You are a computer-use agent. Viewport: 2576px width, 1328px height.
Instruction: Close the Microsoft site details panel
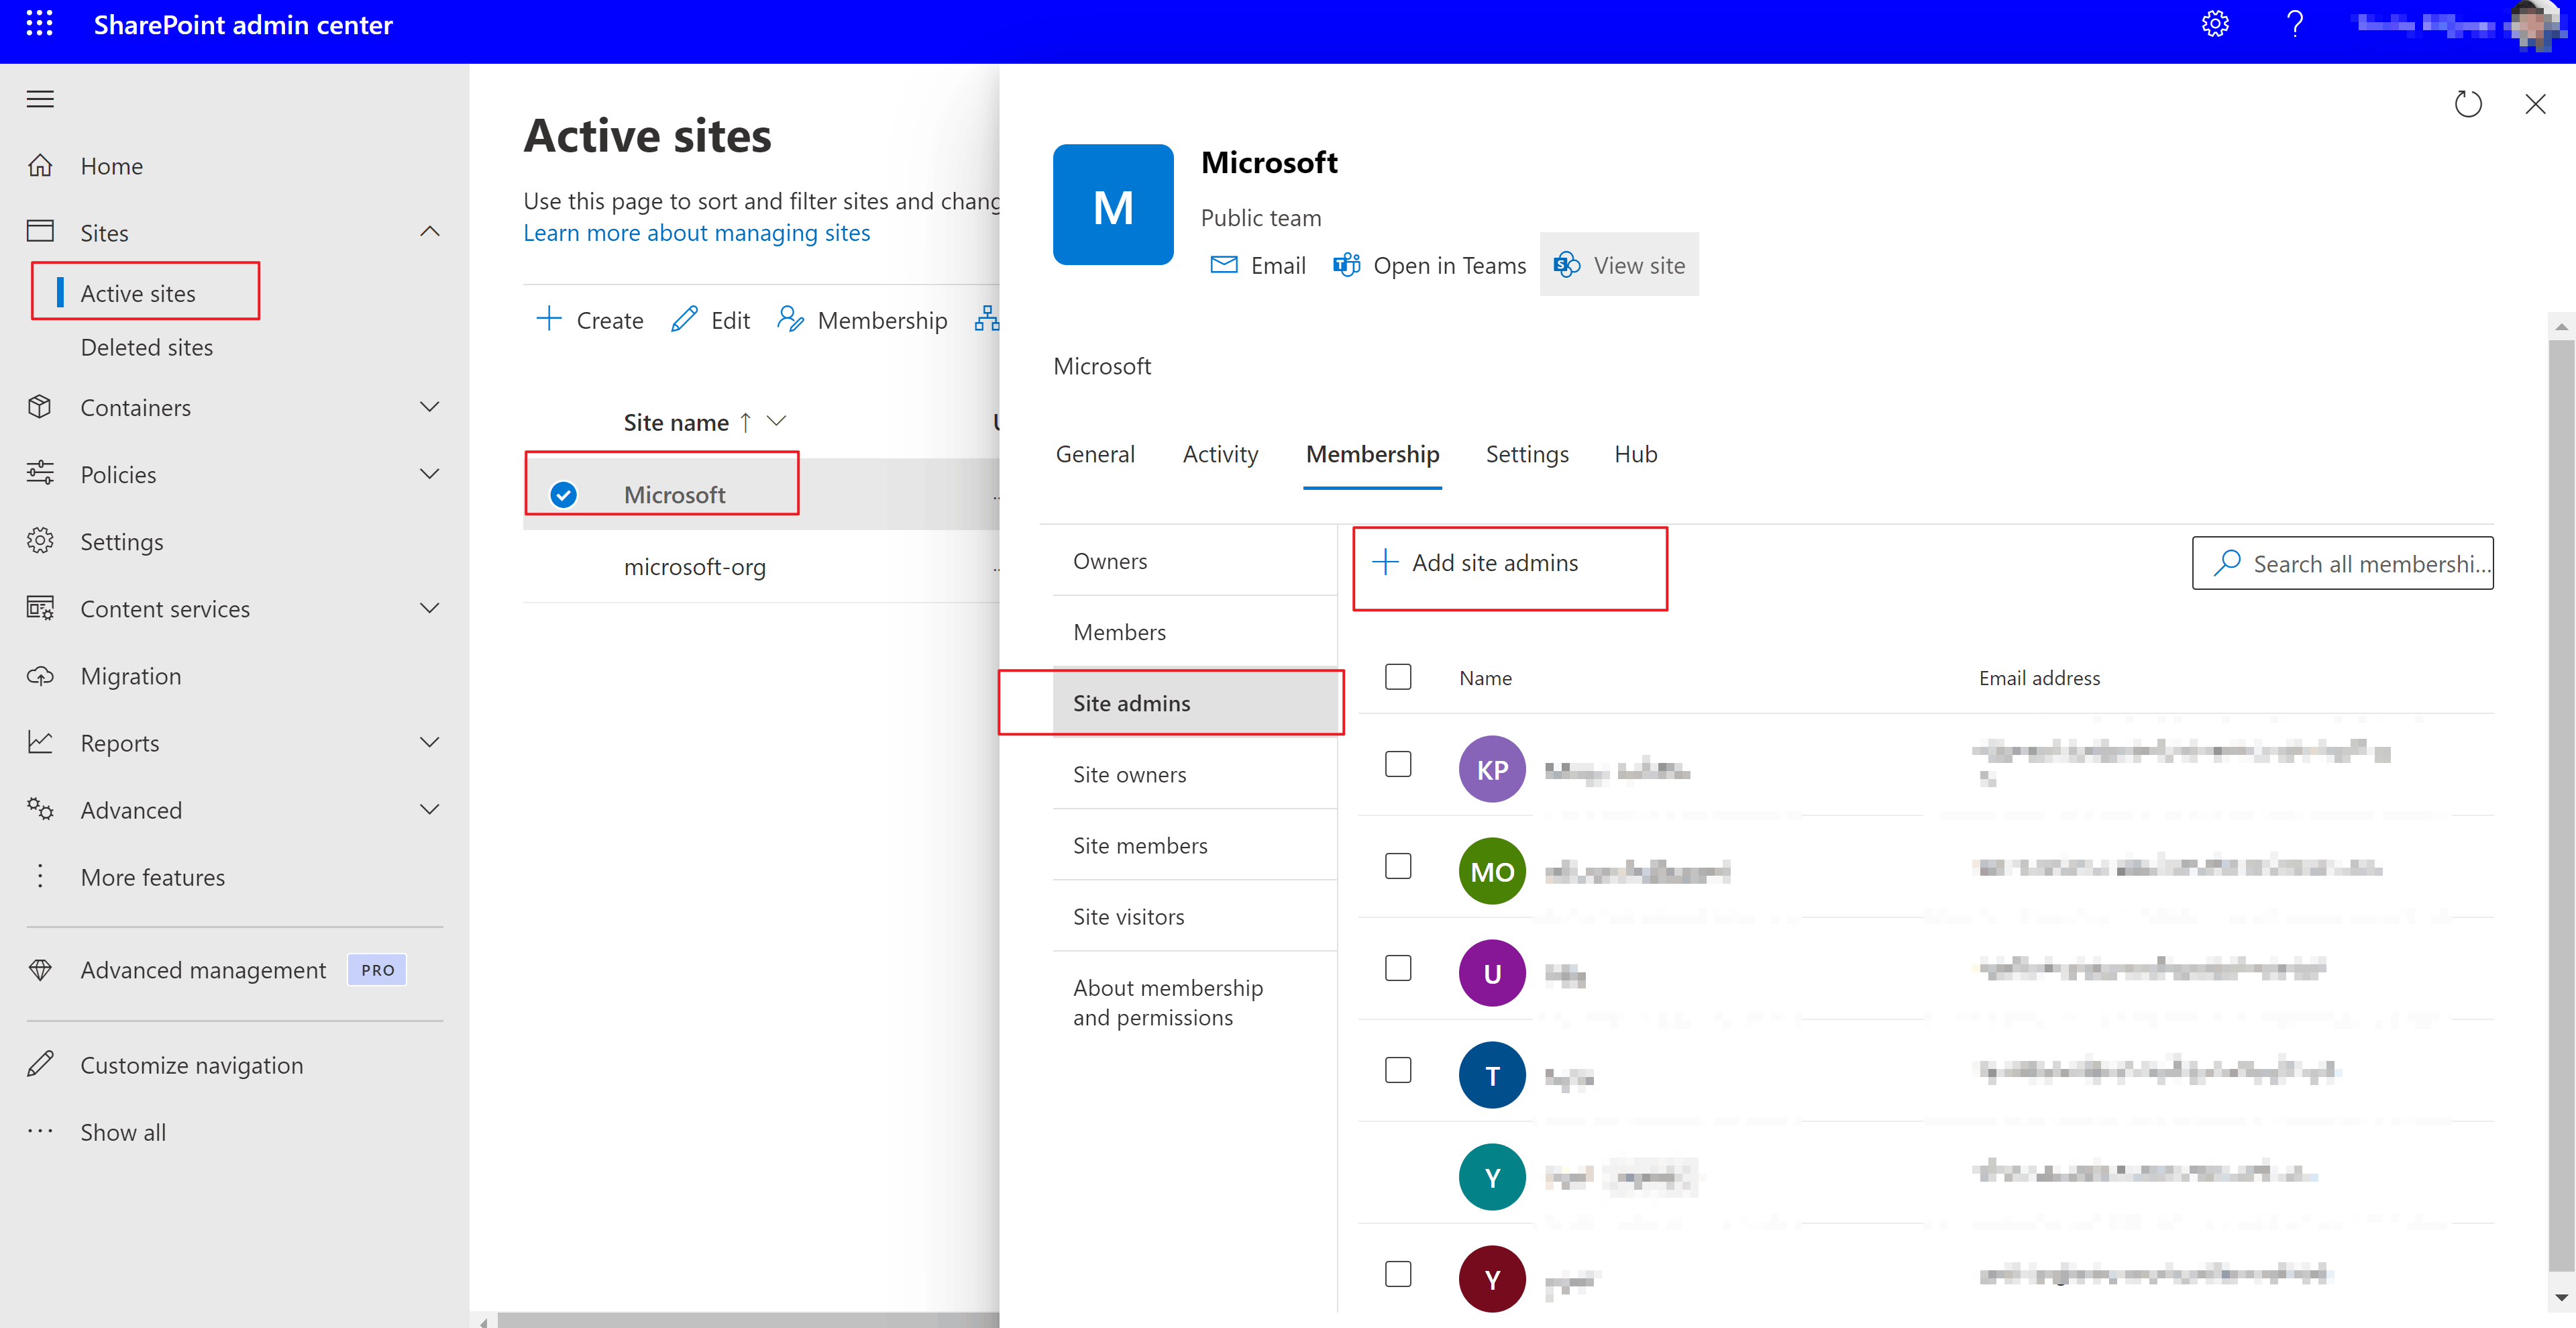pos(2535,104)
